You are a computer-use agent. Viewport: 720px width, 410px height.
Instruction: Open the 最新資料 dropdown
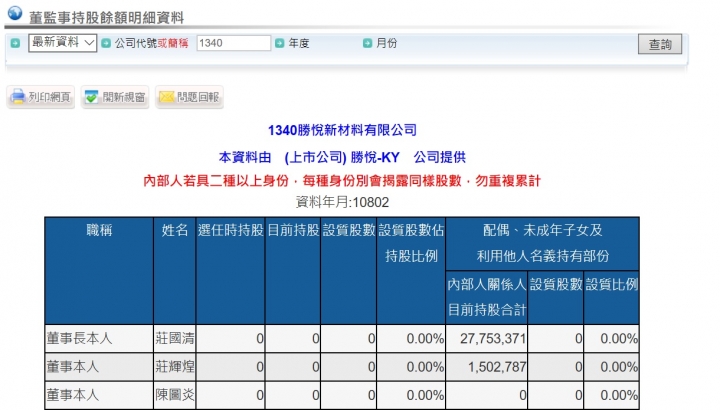(62, 43)
